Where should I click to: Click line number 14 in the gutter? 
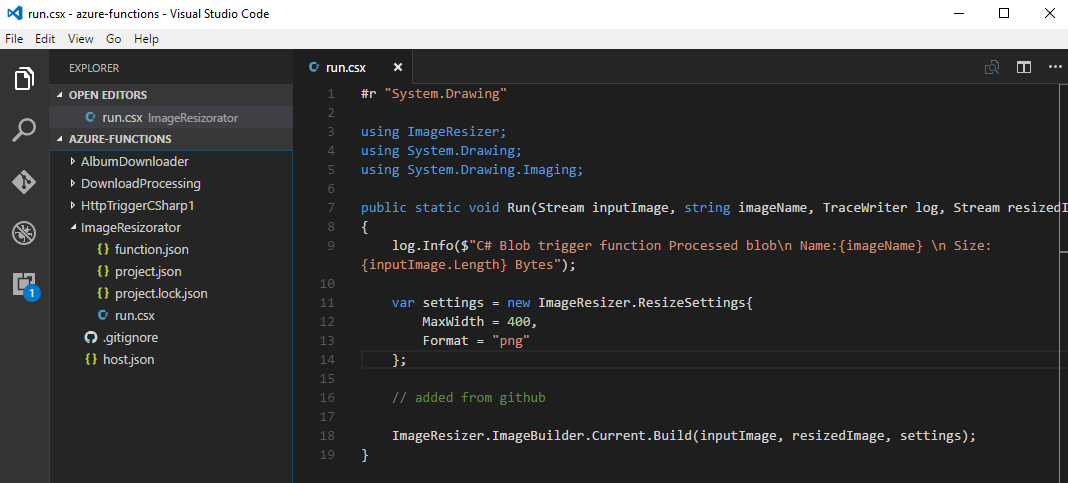[x=329, y=359]
